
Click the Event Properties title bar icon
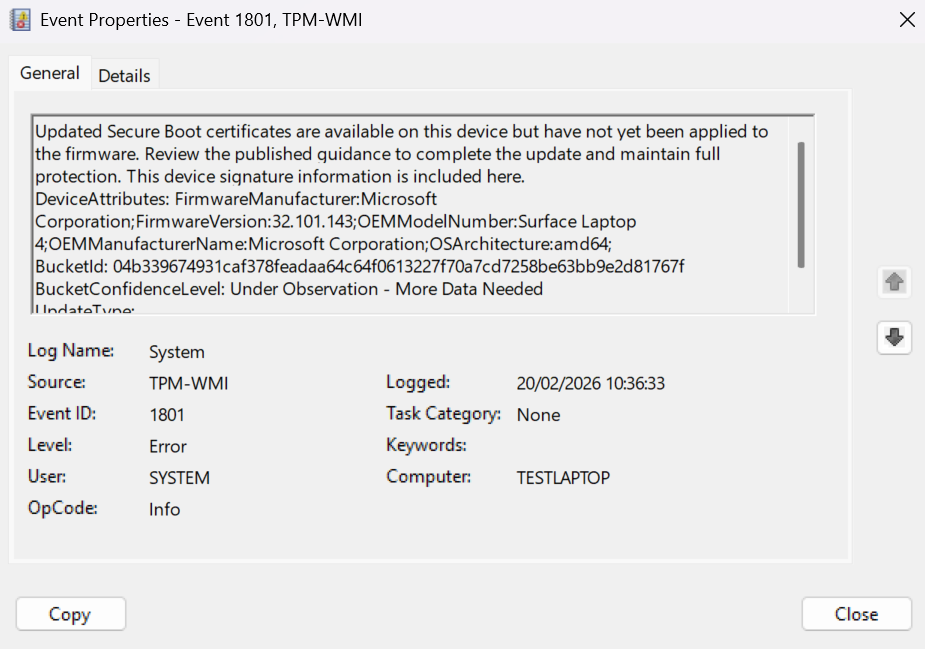[20, 20]
